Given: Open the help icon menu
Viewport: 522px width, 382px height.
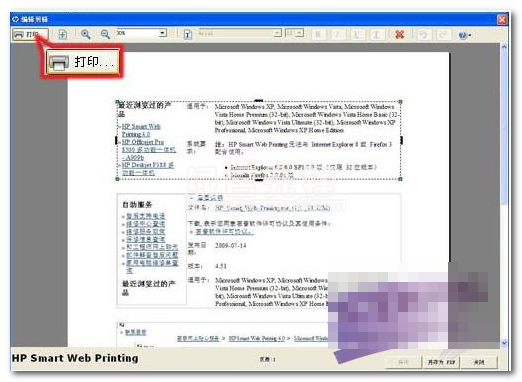Looking at the screenshot, I should 464,35.
